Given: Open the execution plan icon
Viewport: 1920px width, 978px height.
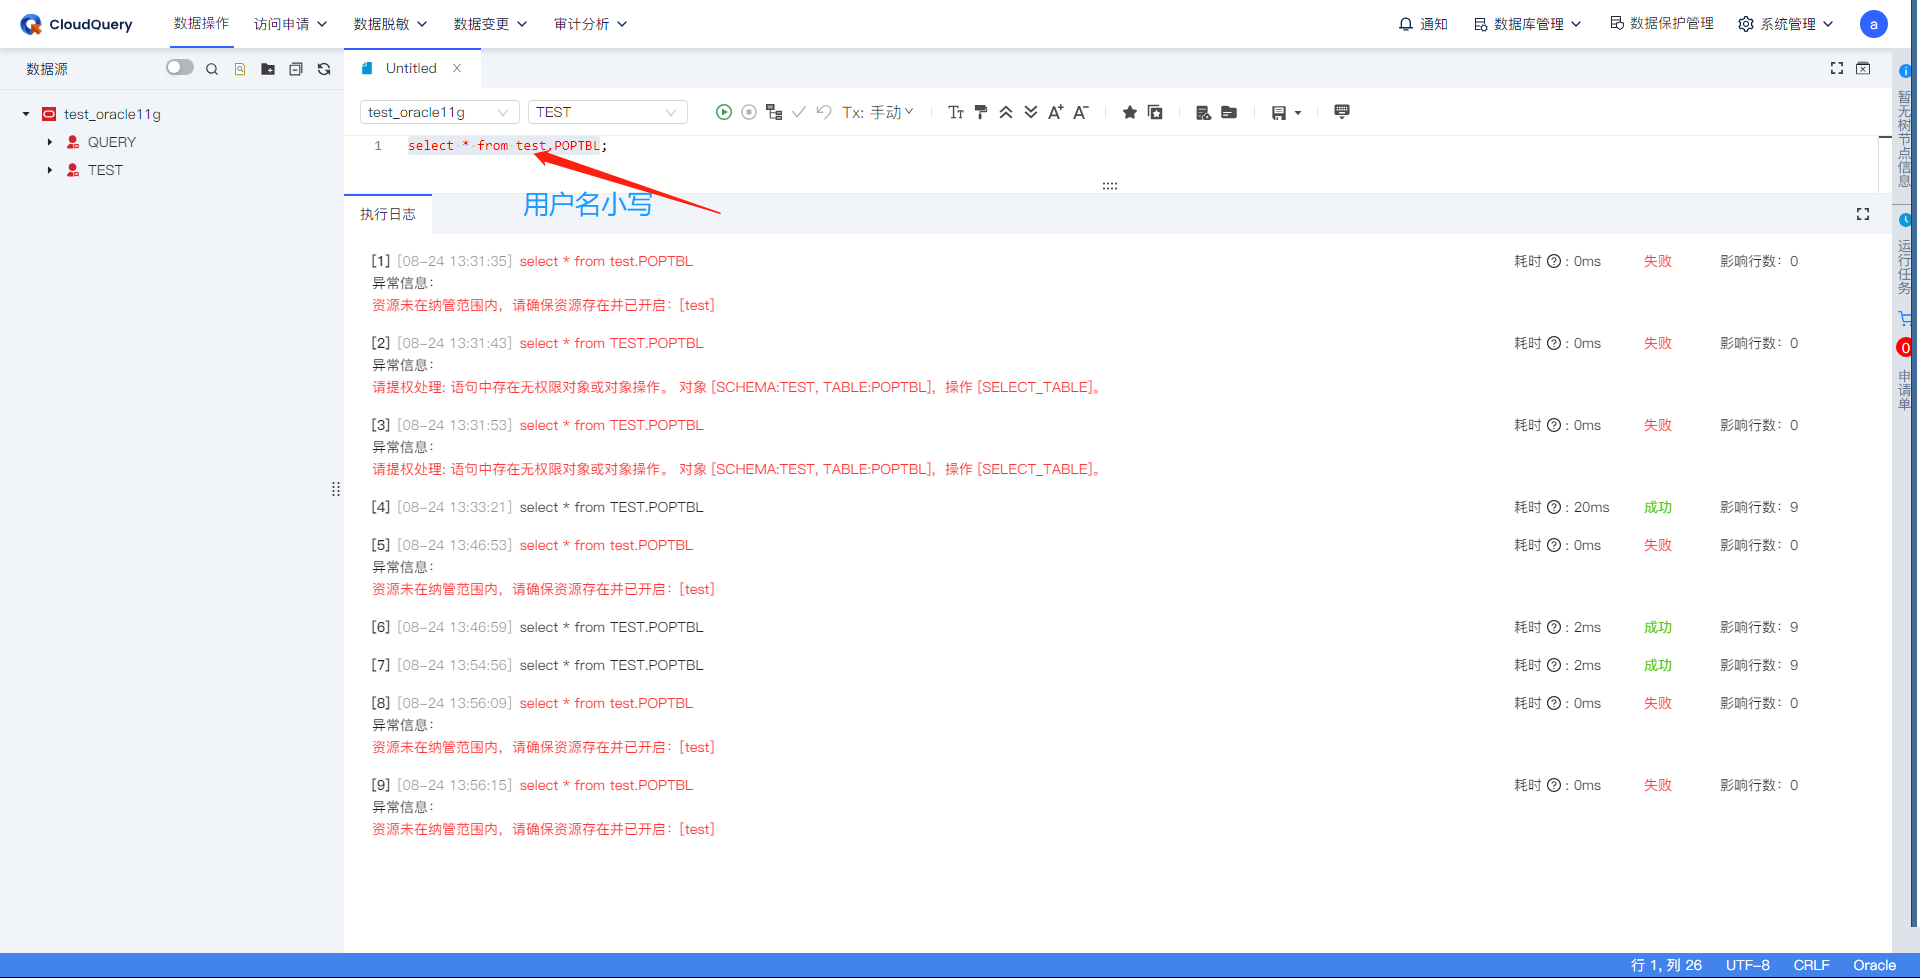Looking at the screenshot, I should pyautogui.click(x=774, y=112).
